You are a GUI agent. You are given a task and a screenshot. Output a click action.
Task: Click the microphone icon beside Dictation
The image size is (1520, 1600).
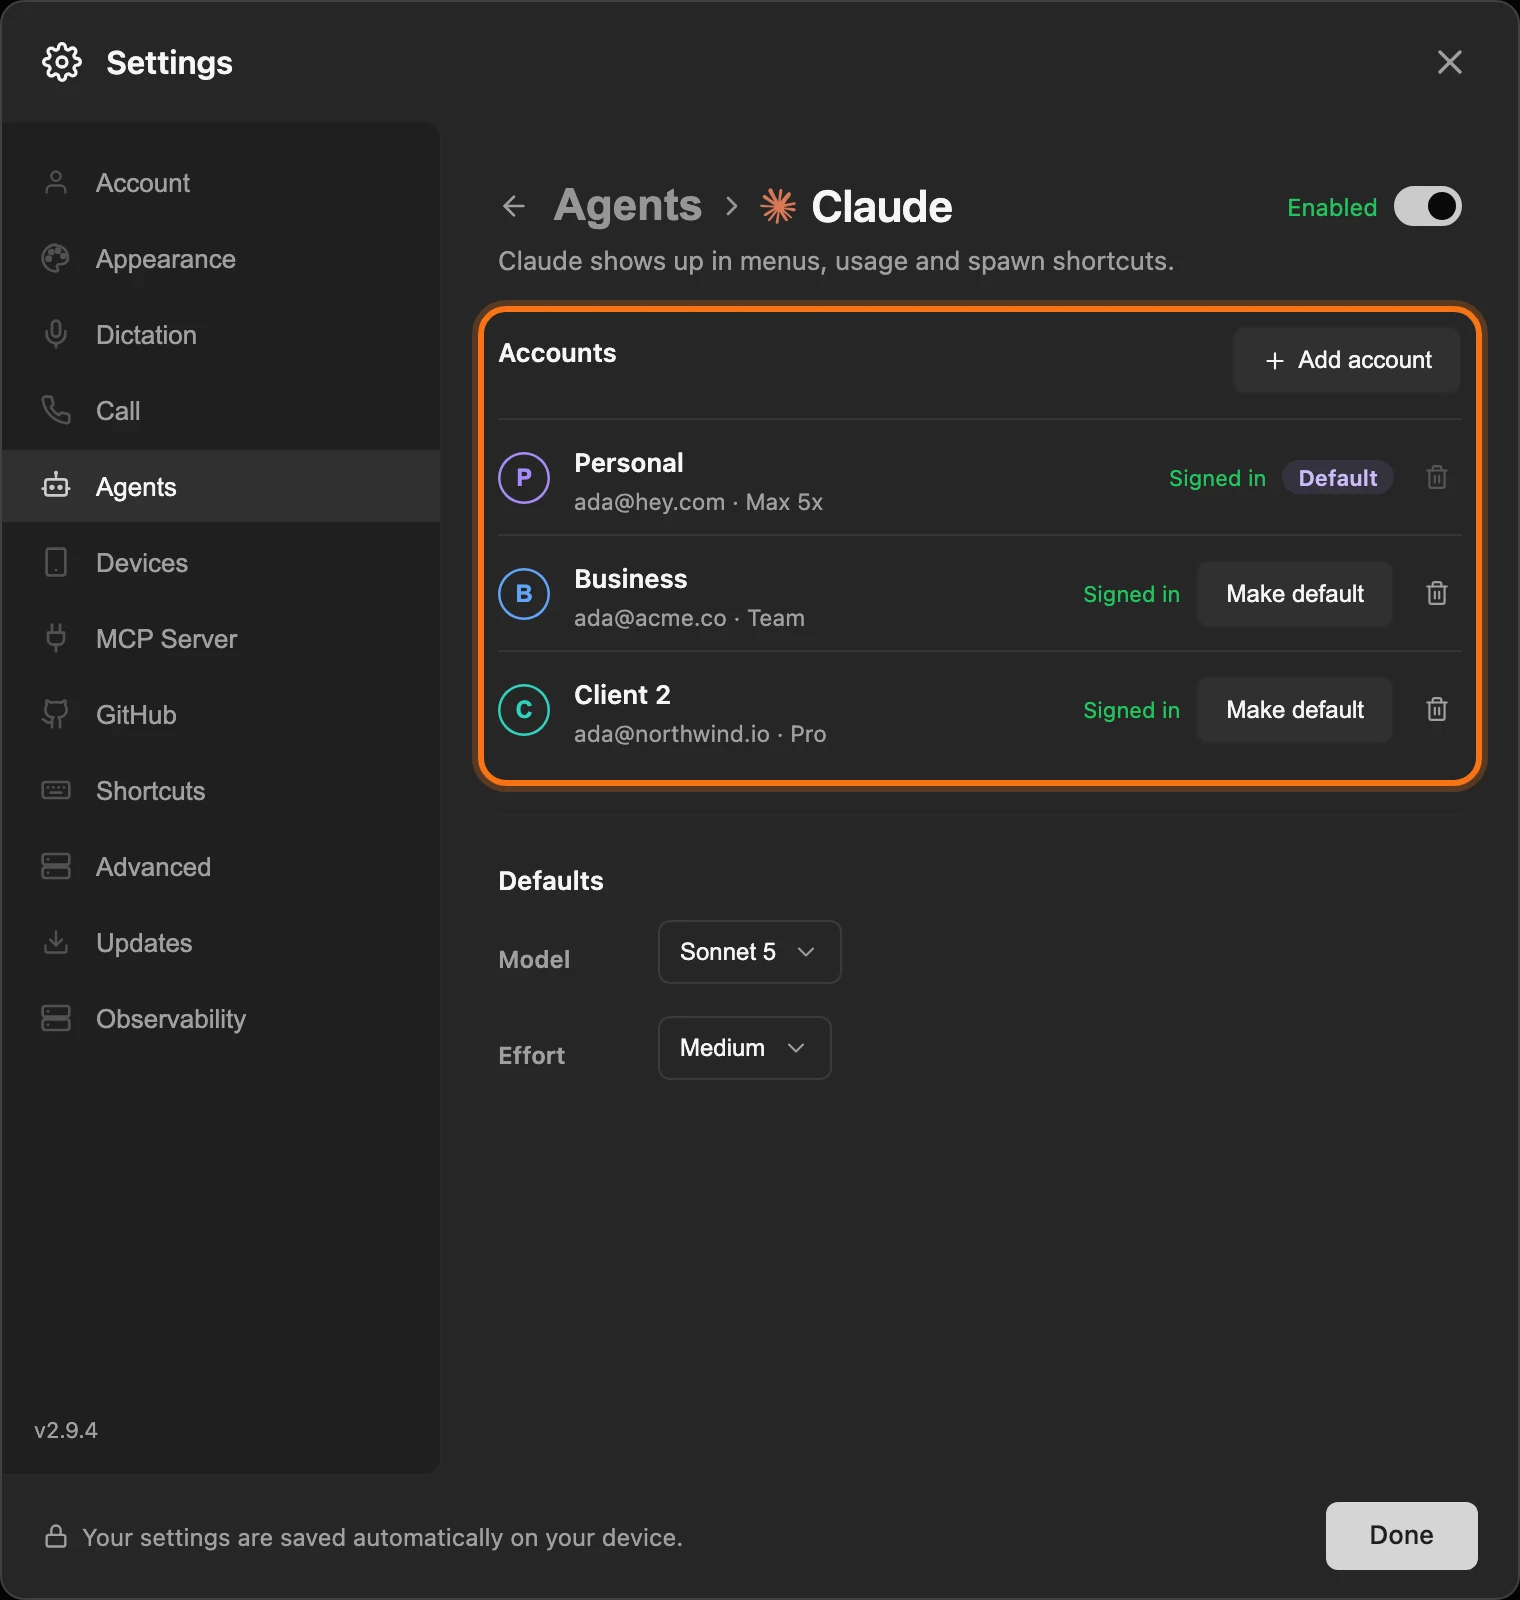(56, 334)
